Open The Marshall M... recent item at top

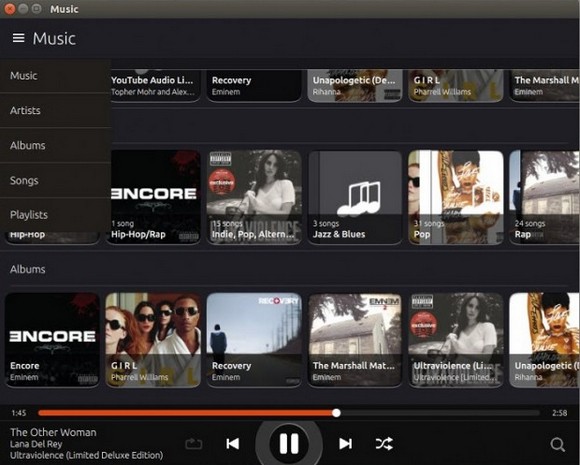click(x=544, y=85)
